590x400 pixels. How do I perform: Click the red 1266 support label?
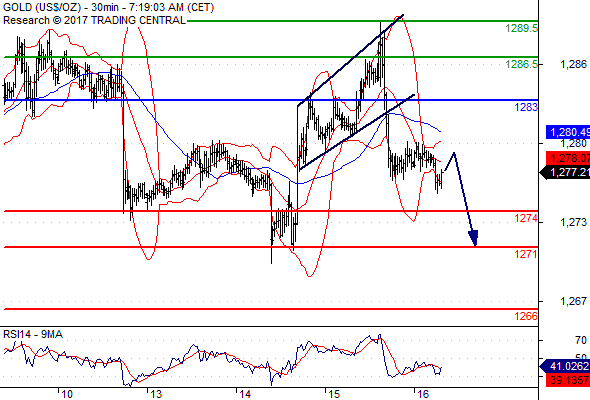(526, 316)
